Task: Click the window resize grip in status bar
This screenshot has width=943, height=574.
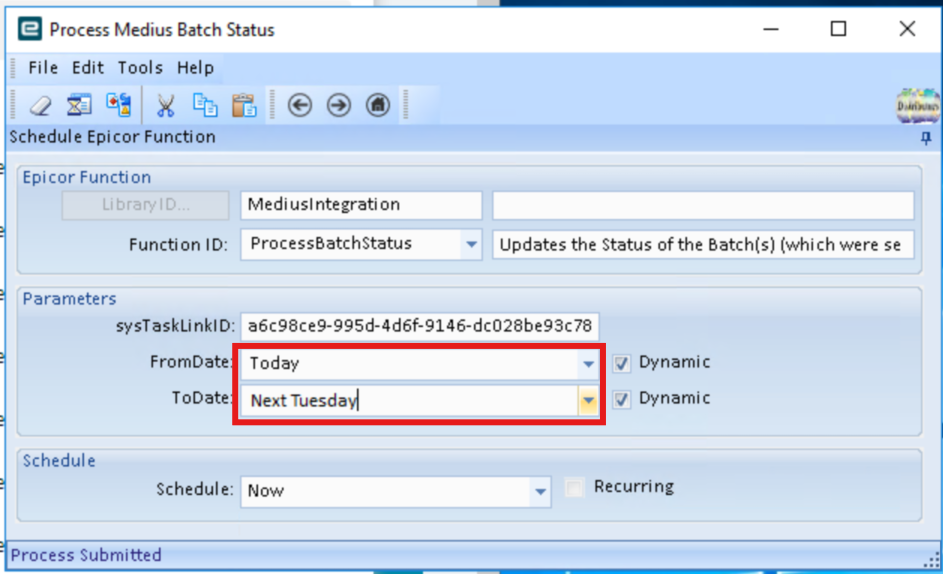Action: [932, 561]
